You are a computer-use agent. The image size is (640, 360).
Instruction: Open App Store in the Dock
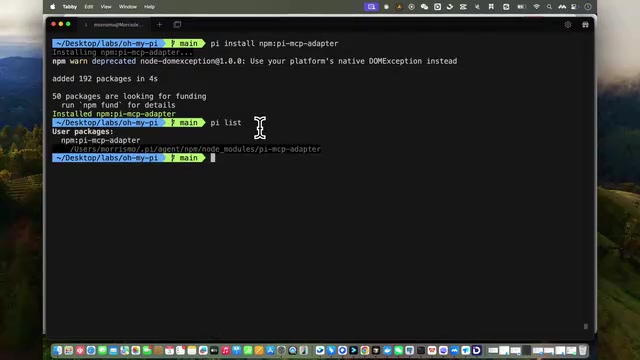270,350
